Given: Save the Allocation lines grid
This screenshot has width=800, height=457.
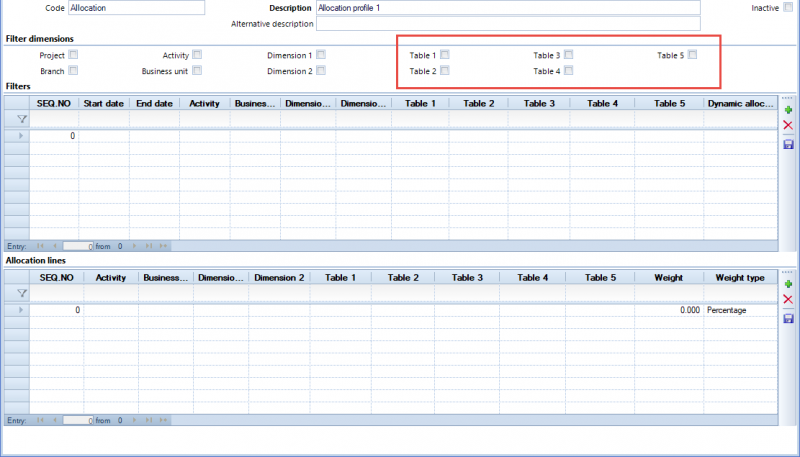Looking at the screenshot, I should (788, 319).
